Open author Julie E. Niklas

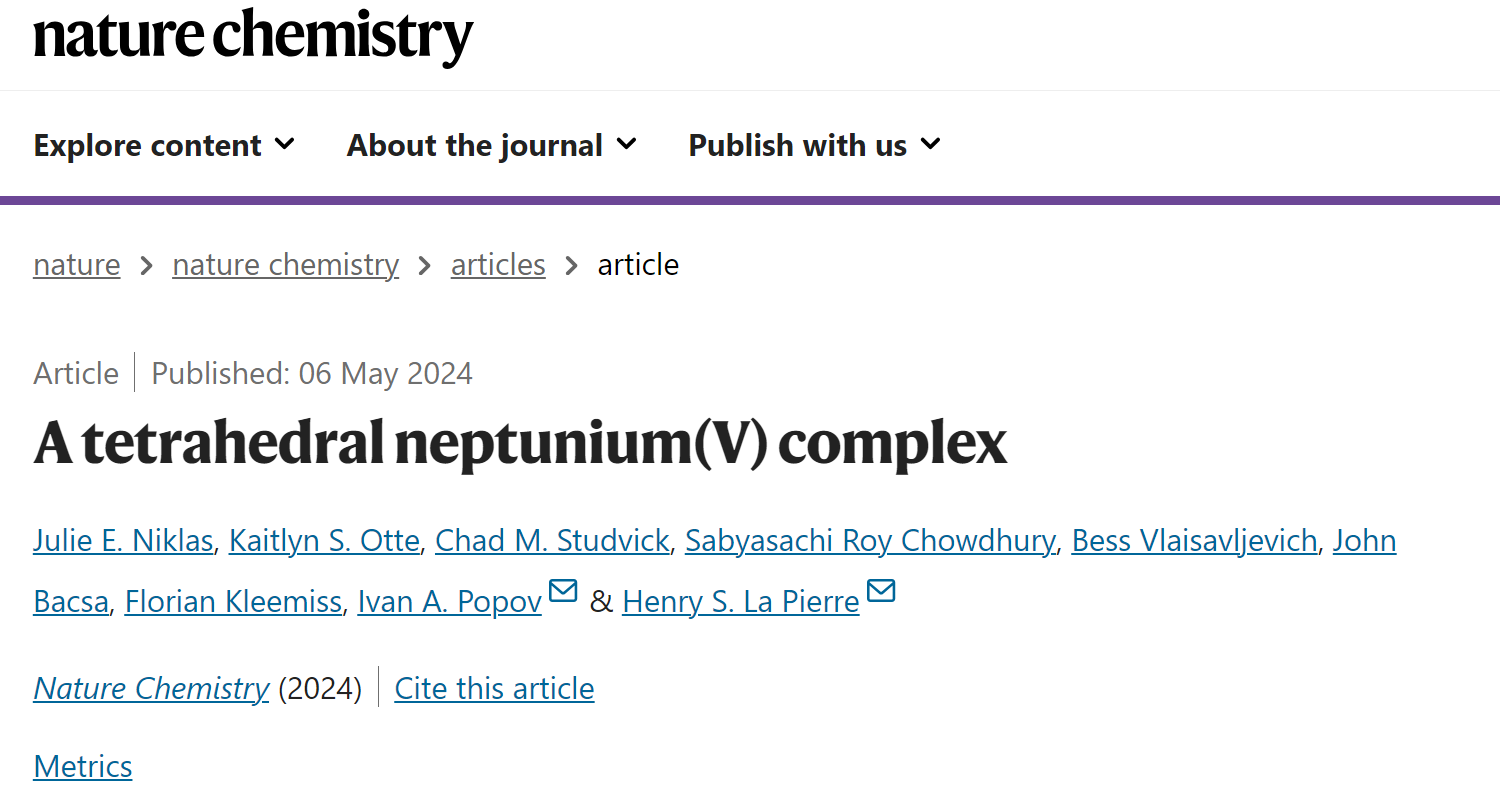[x=123, y=541]
